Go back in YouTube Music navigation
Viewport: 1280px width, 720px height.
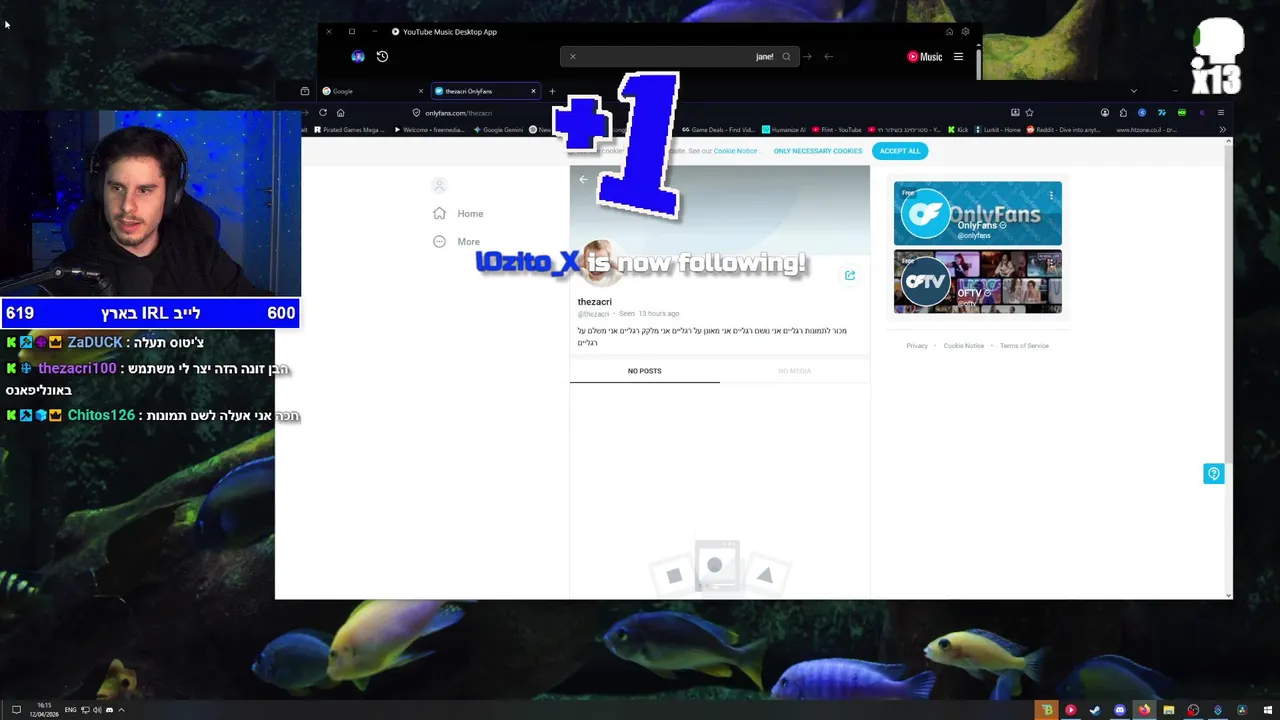click(828, 57)
